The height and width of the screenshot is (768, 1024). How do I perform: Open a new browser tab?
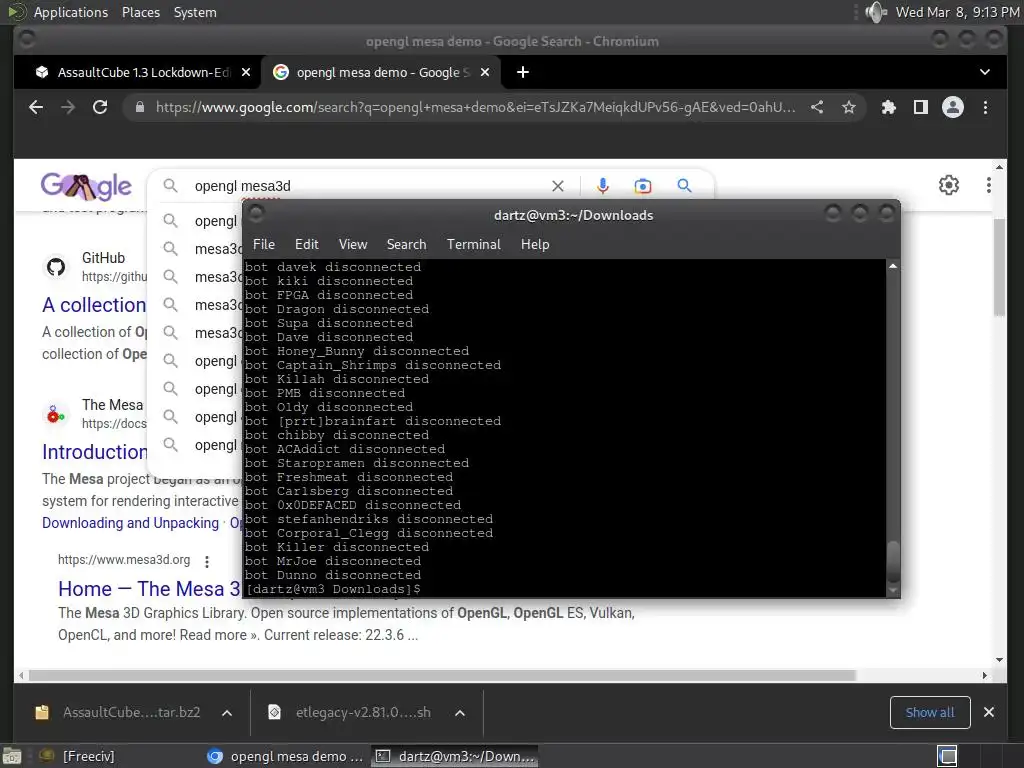522,72
